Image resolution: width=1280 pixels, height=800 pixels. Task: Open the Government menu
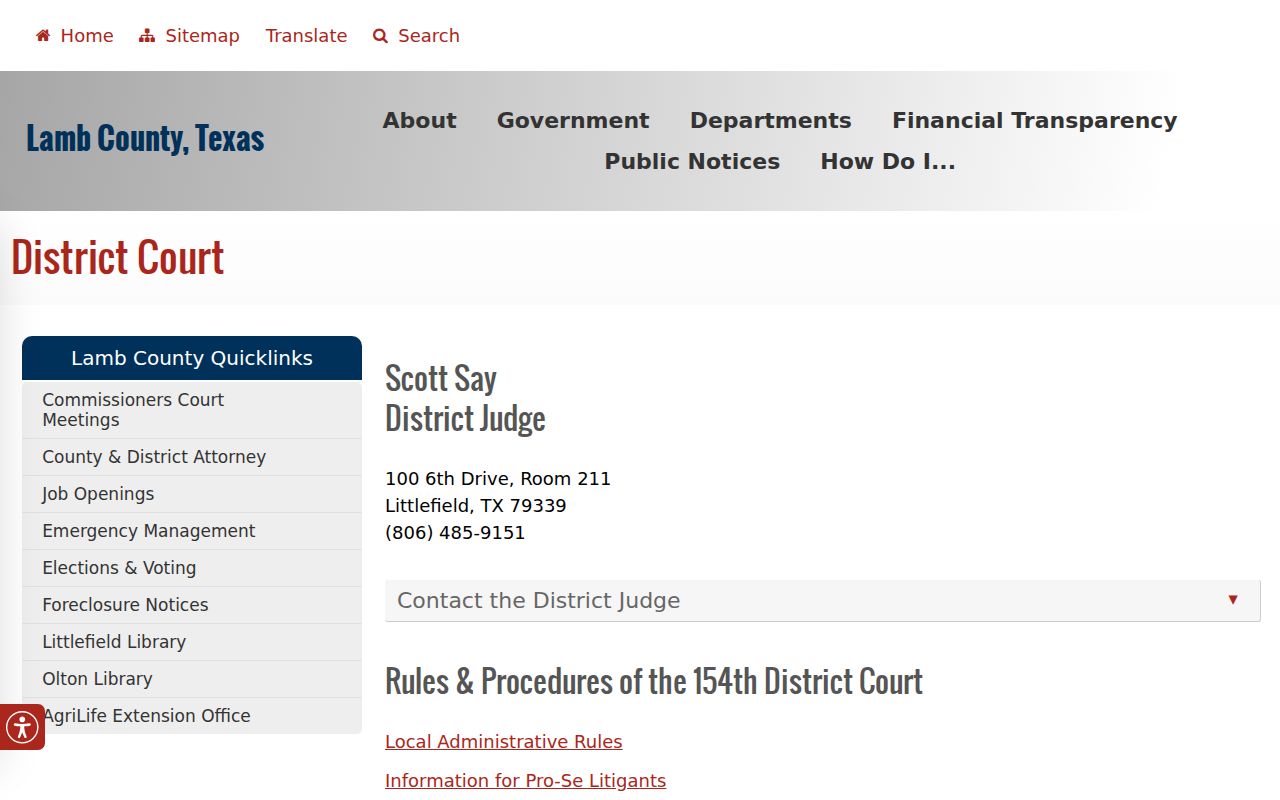point(573,121)
